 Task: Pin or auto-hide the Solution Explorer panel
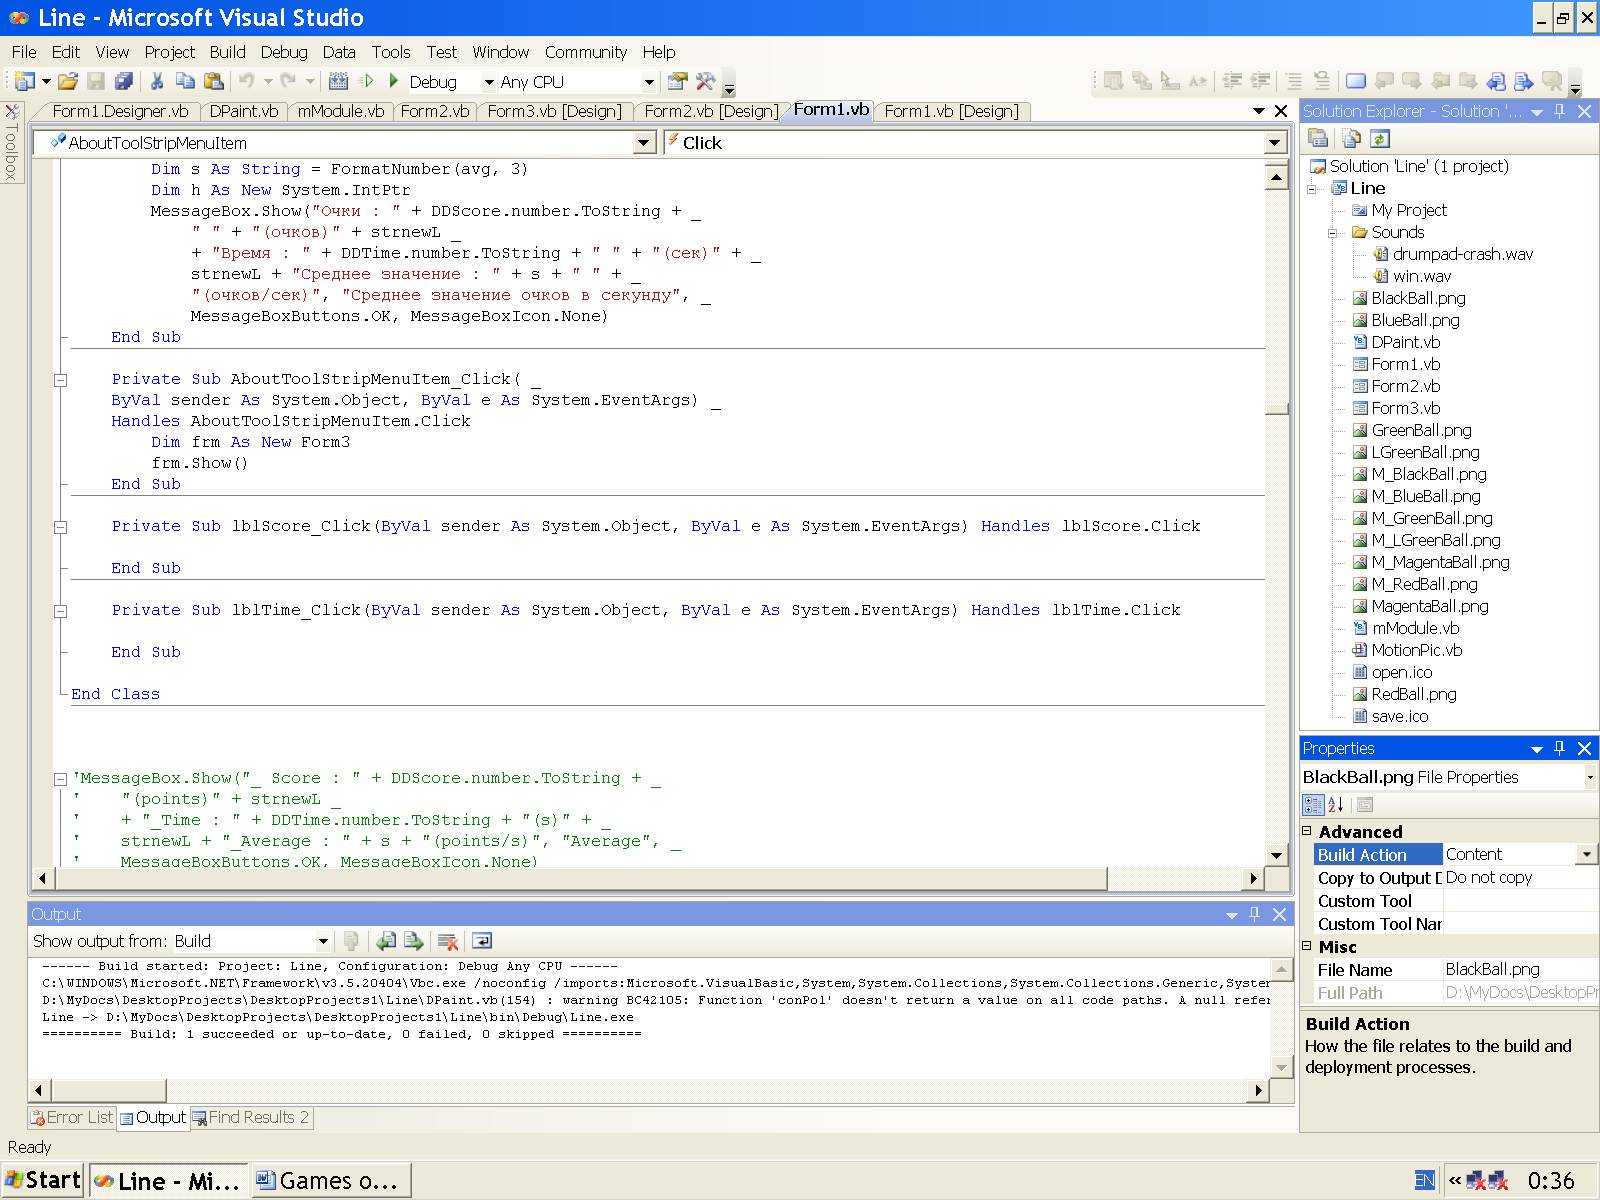point(1559,111)
